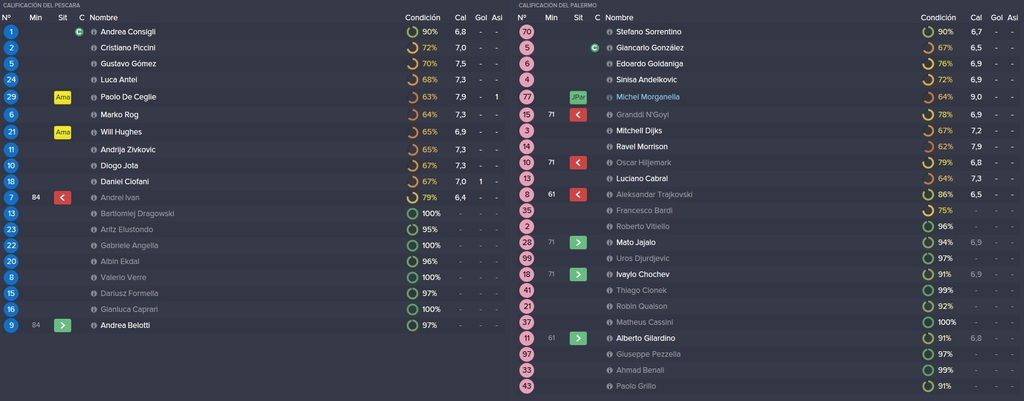This screenshot has width=1024, height=401.
Task: Sort Pescara table by Condición column
Action: point(423,18)
